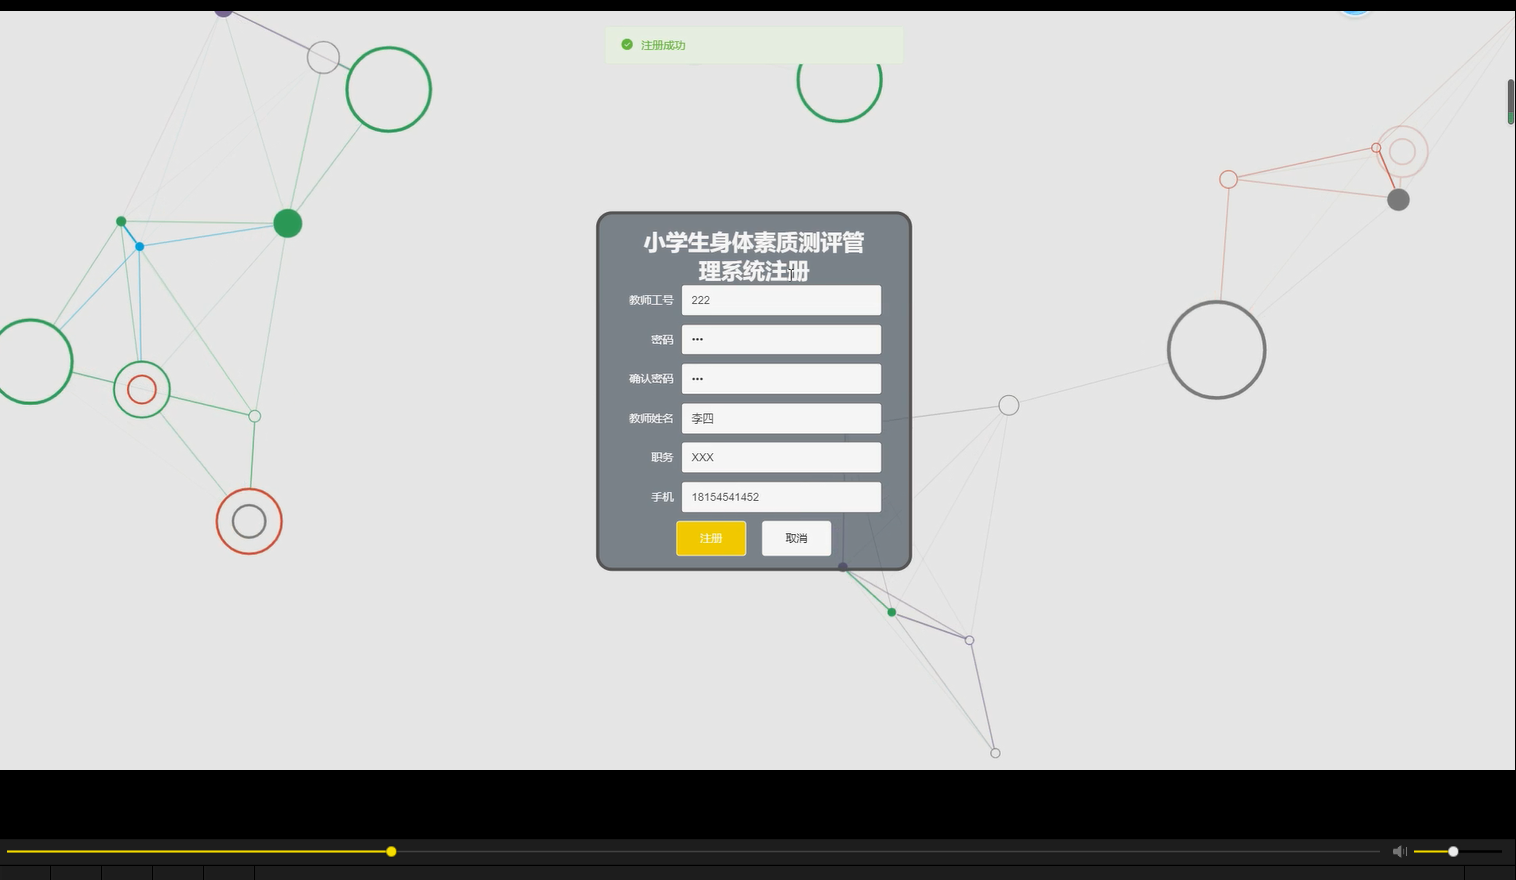The image size is (1516, 880).
Task: Click the yellow video progress marker
Action: tap(391, 851)
